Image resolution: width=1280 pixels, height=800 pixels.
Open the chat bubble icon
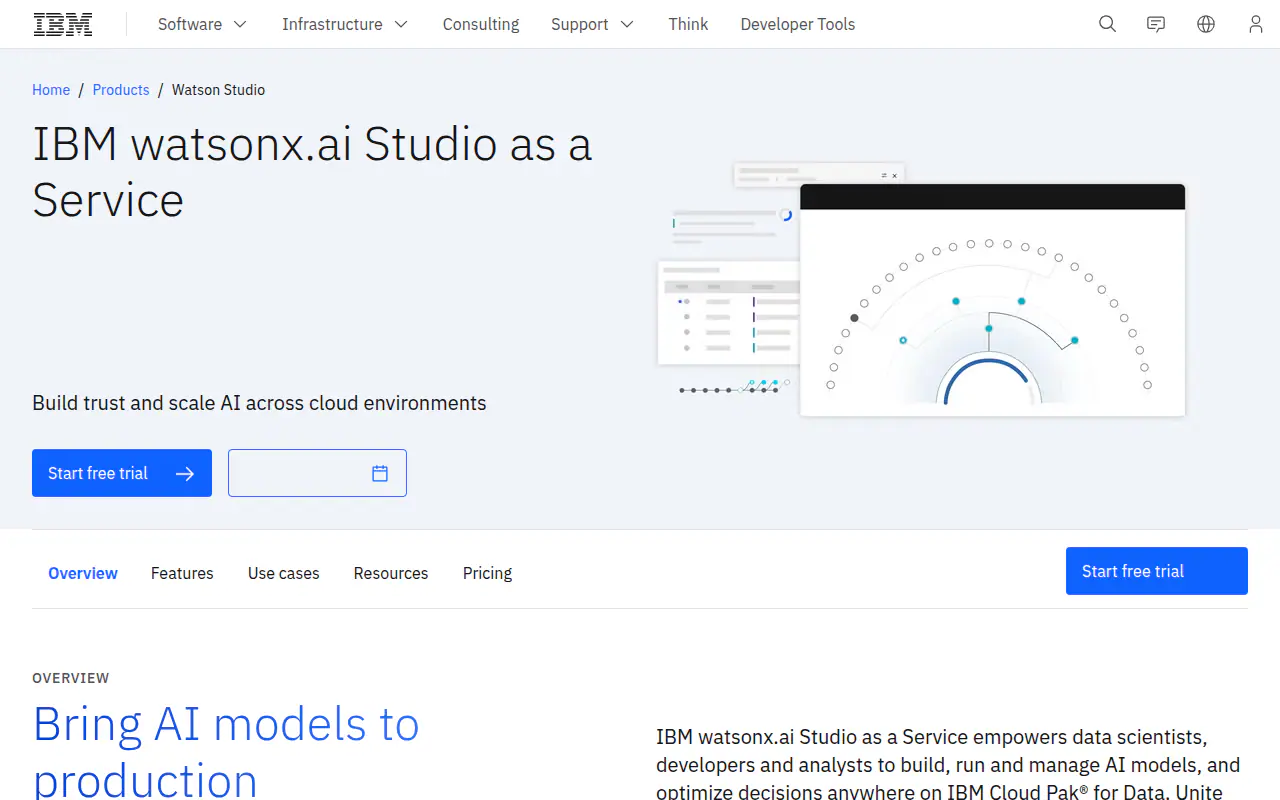(x=1156, y=24)
